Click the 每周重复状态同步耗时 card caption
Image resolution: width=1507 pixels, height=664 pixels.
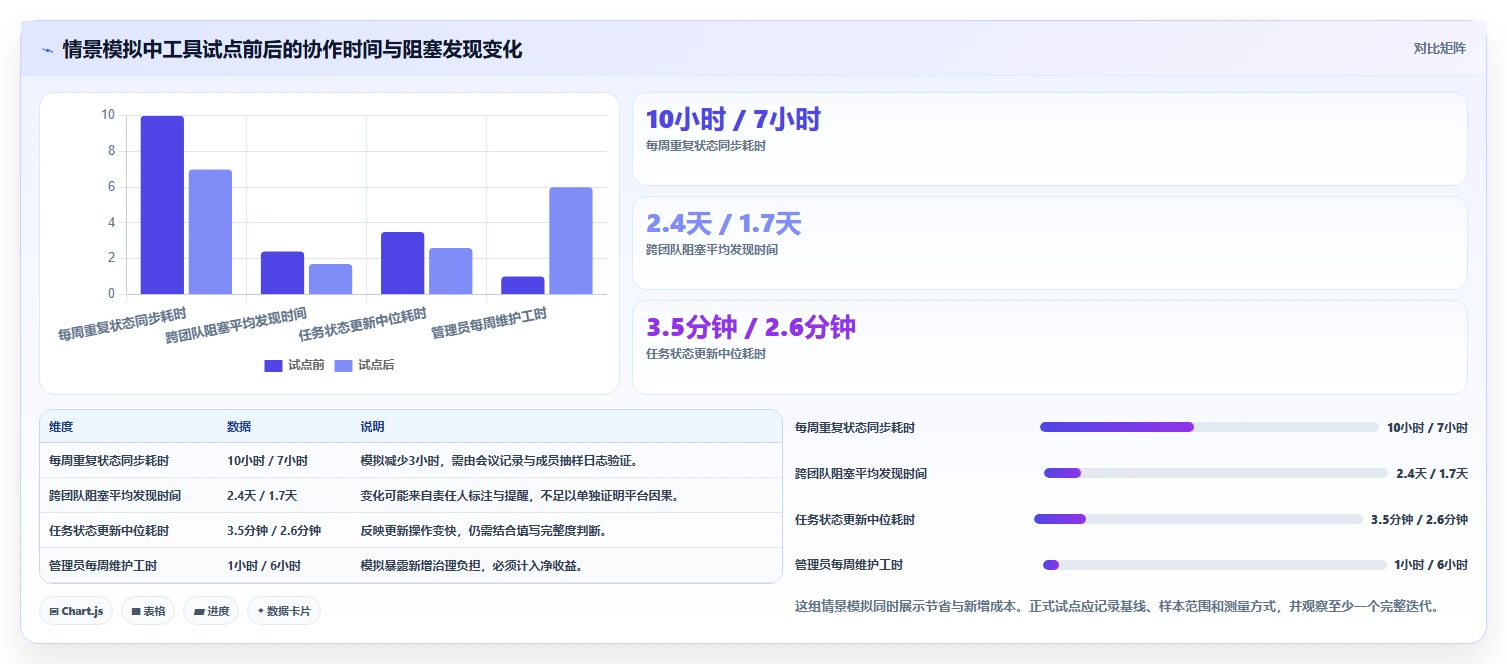tap(706, 146)
